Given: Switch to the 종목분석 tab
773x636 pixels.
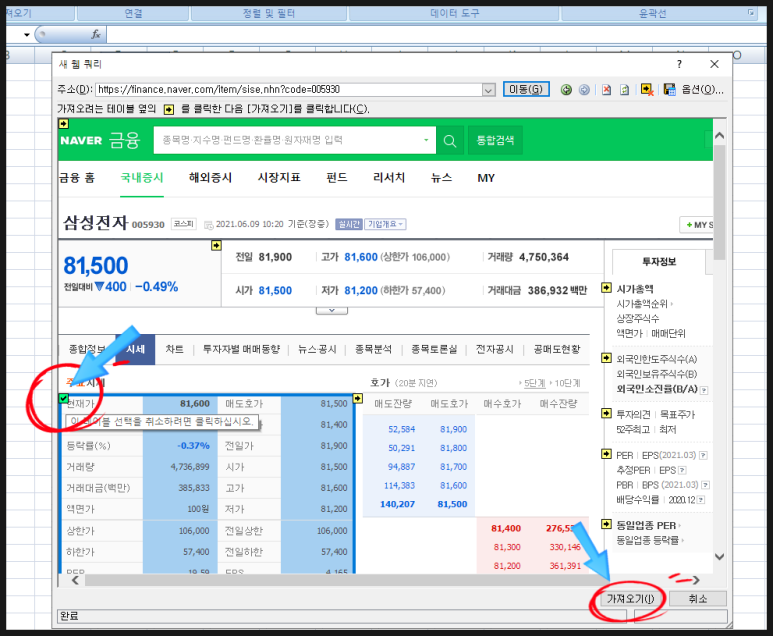Looking at the screenshot, I should pyautogui.click(x=373, y=350).
